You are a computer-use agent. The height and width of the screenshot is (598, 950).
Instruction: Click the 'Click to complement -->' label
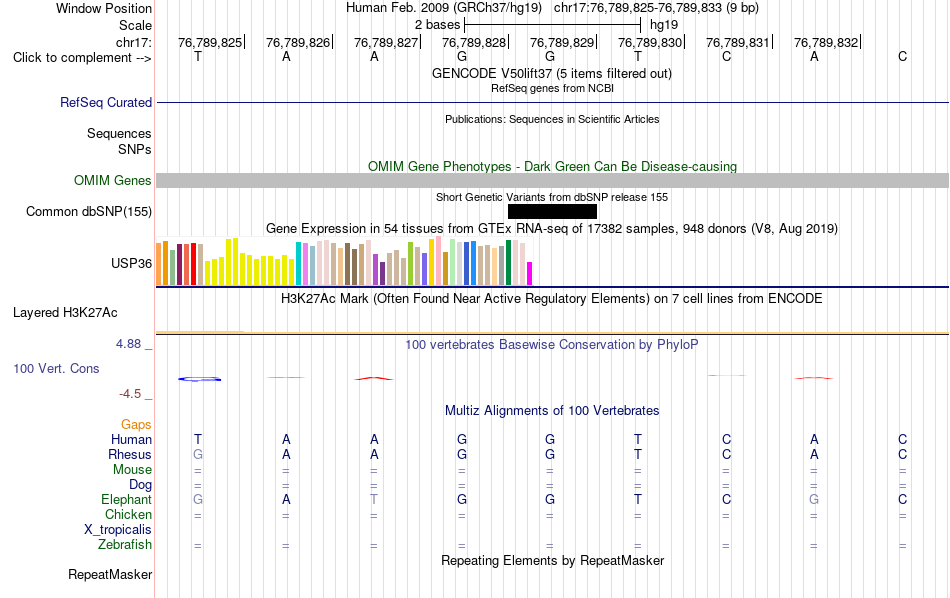82,58
